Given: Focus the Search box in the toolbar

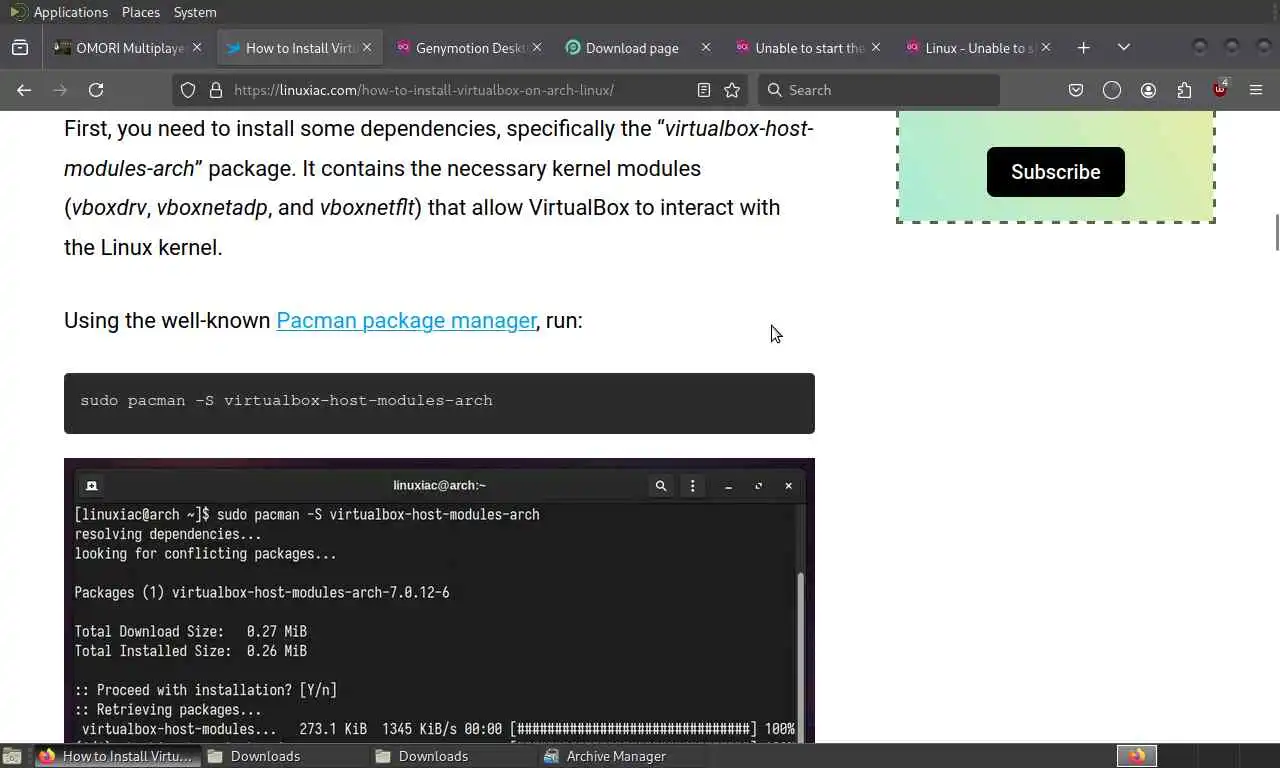Looking at the screenshot, I should [880, 90].
